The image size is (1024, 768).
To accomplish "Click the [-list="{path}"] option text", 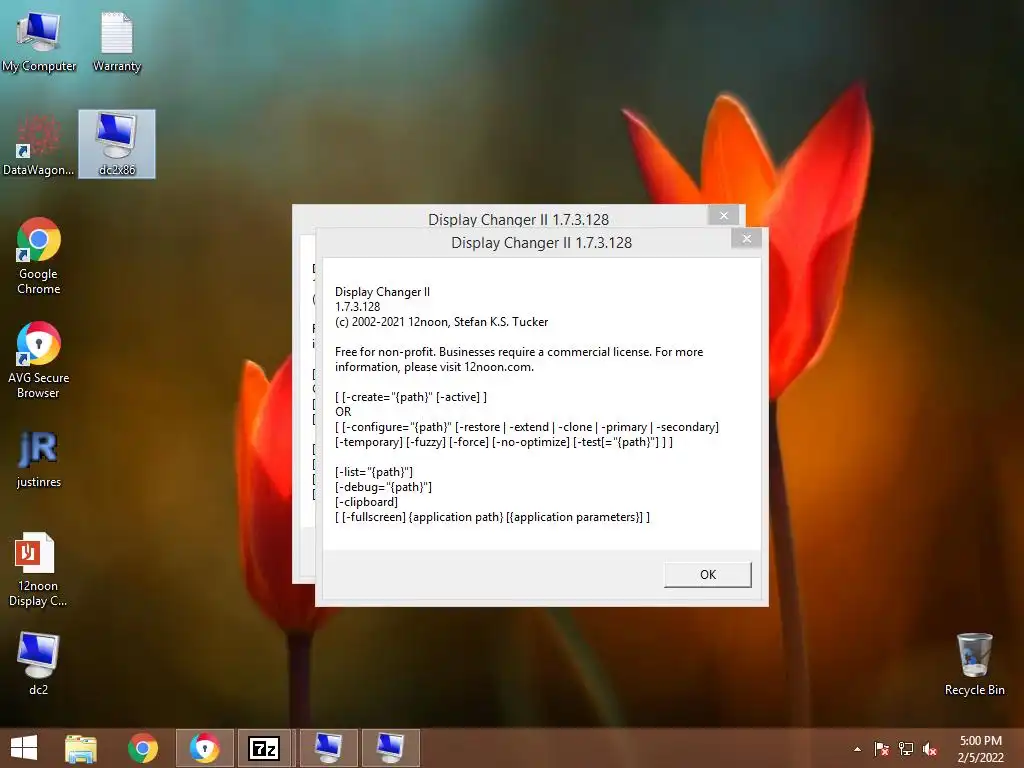I will [374, 472].
